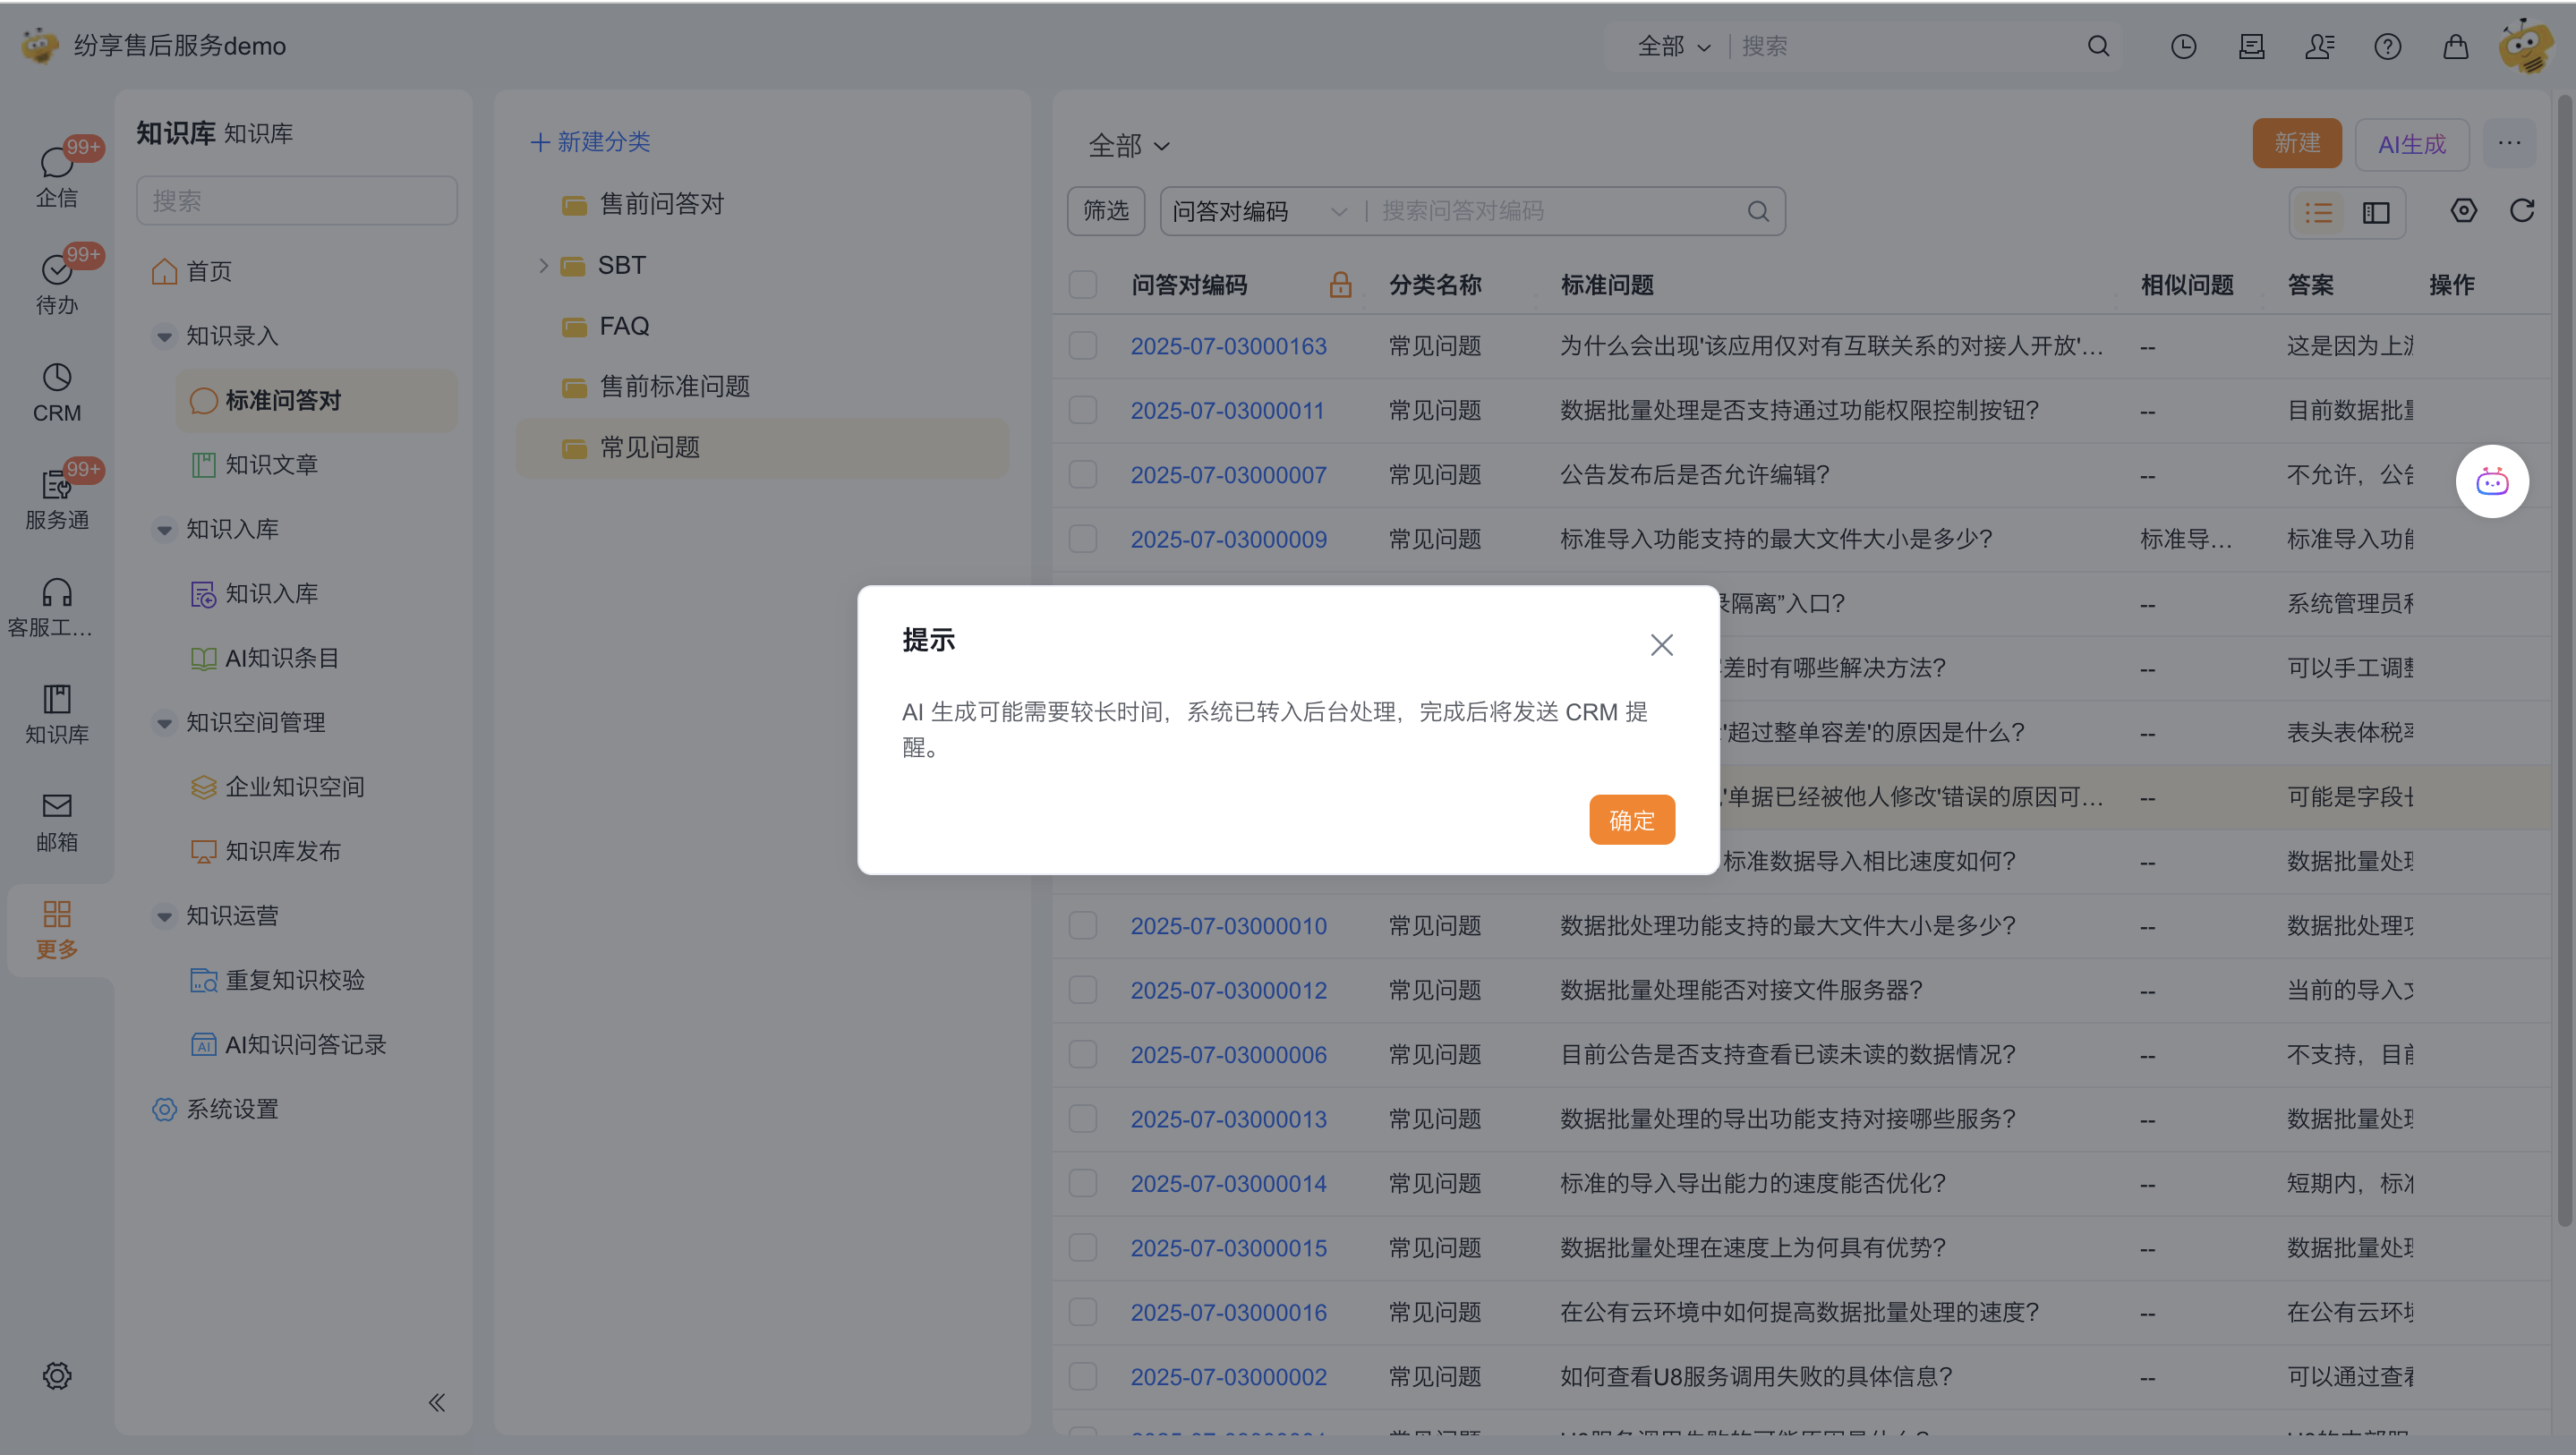Open the column settings gear icon

pos(2463,211)
